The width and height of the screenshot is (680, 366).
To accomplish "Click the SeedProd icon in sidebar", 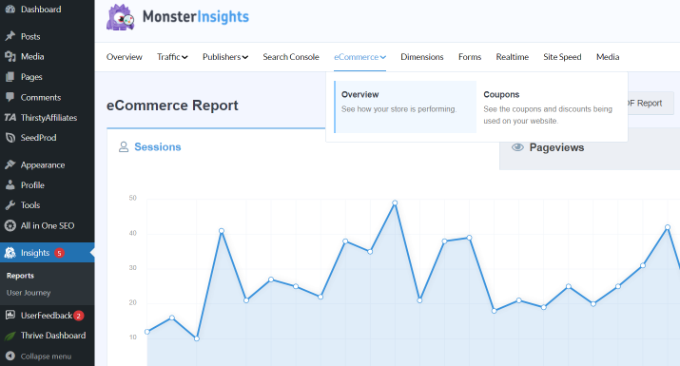I will [x=10, y=137].
